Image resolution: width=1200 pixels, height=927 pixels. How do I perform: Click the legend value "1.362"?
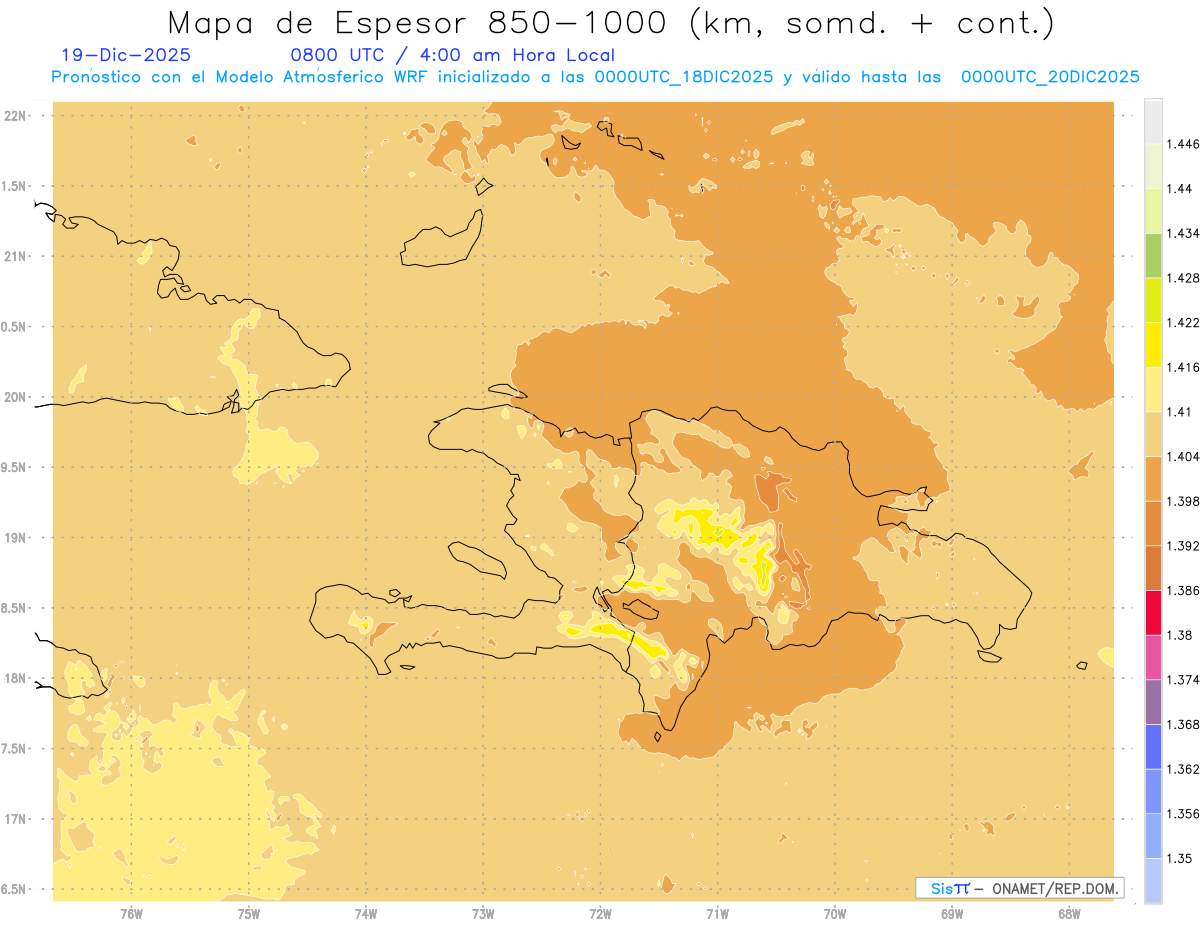(1183, 769)
